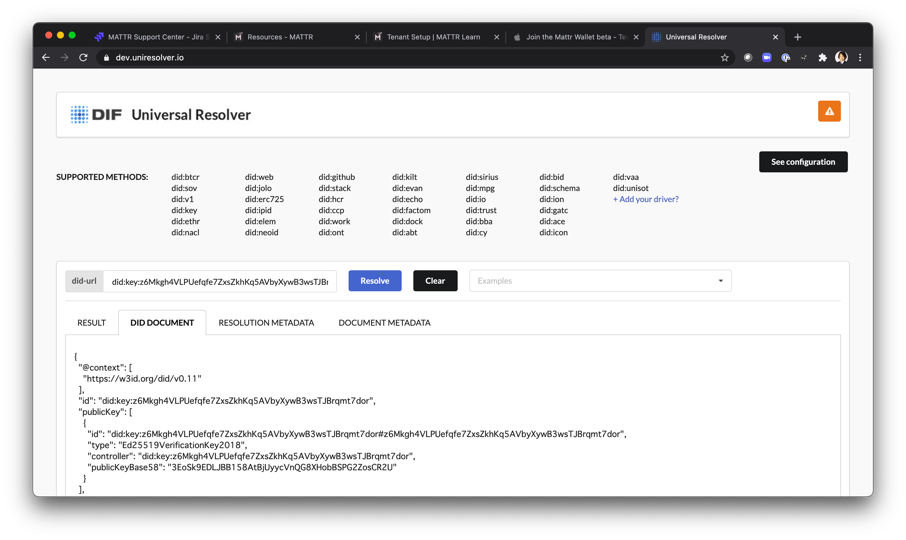
Task: Click the Ed25519VerificationKey2018 type line
Action: pos(168,445)
